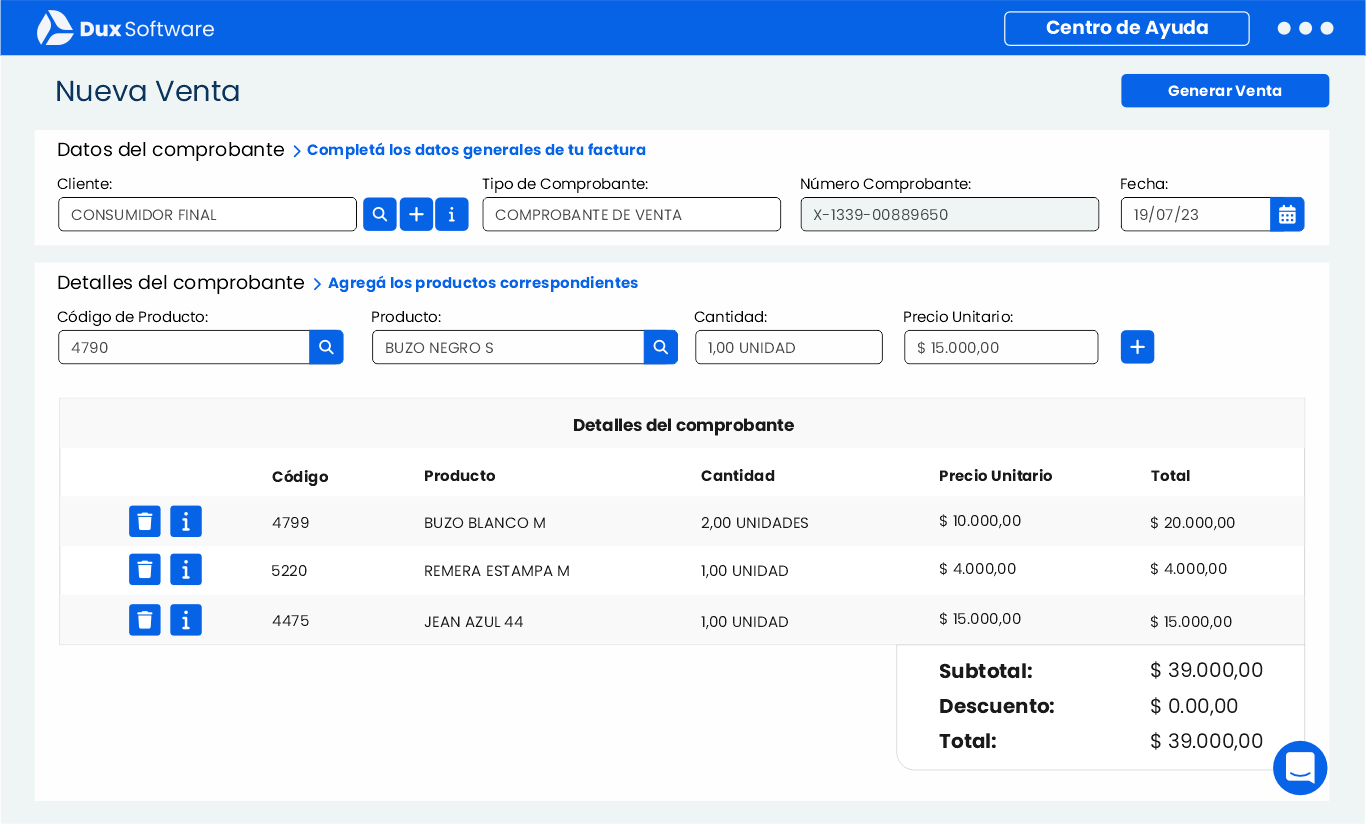Image resolution: width=1366 pixels, height=824 pixels.
Task: Delete the JEAN AZUL 44 row
Action: (x=144, y=619)
